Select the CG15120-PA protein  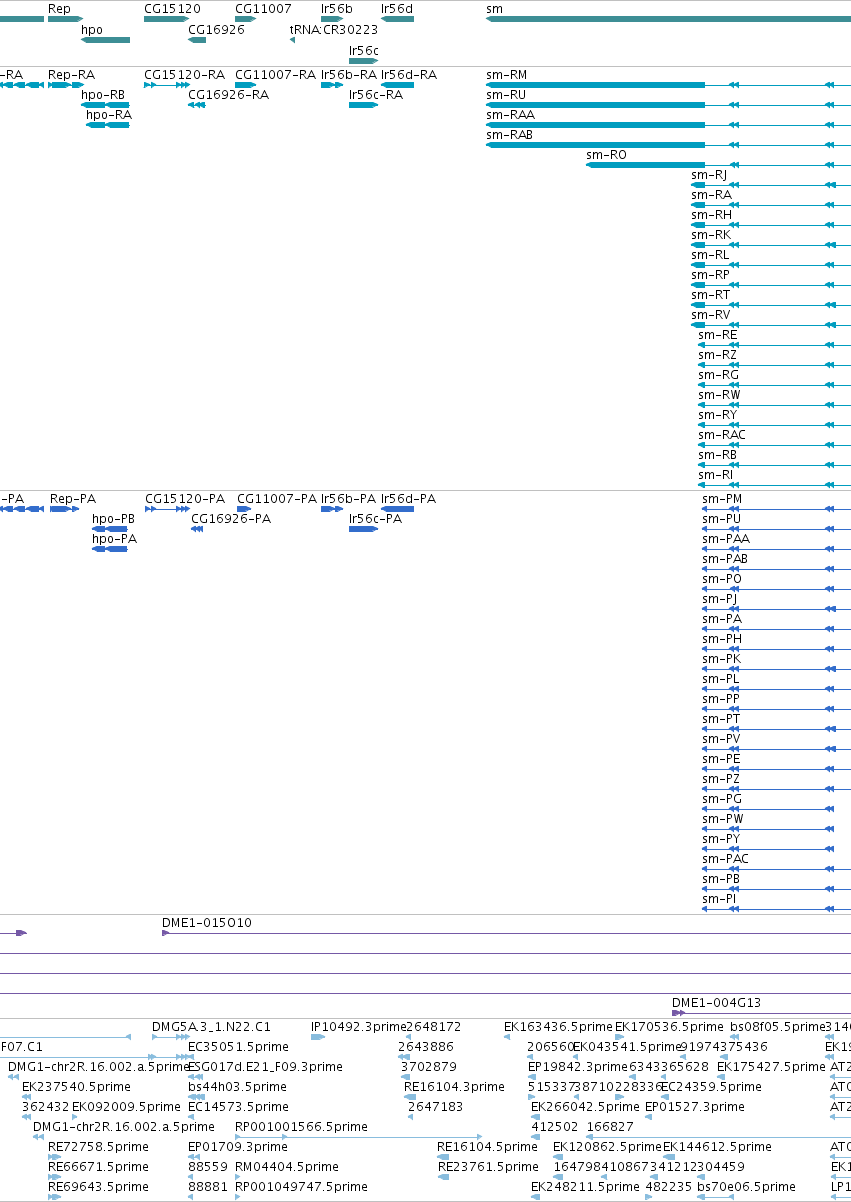point(167,509)
